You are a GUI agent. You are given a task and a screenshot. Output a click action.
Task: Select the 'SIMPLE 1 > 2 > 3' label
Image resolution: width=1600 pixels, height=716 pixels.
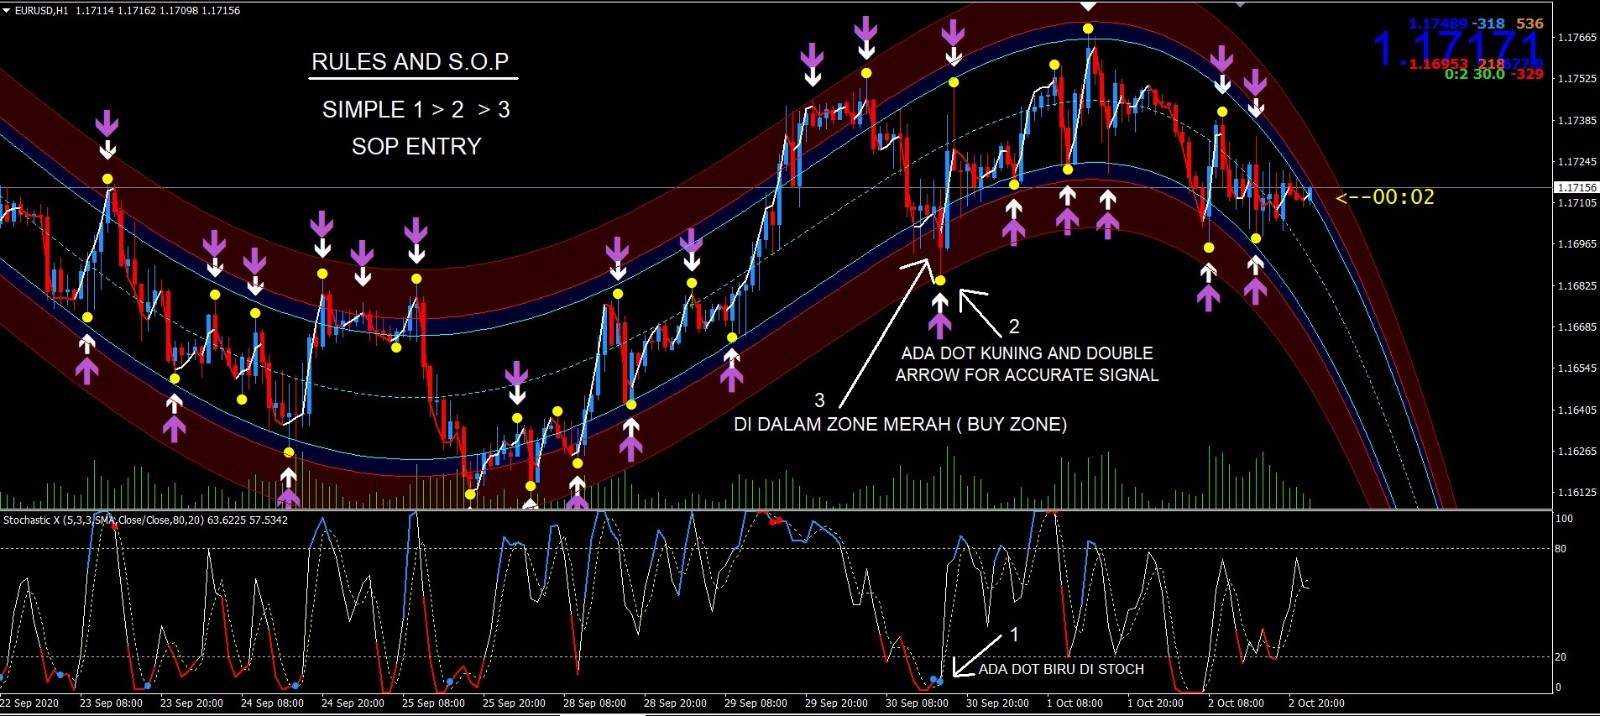coord(416,110)
